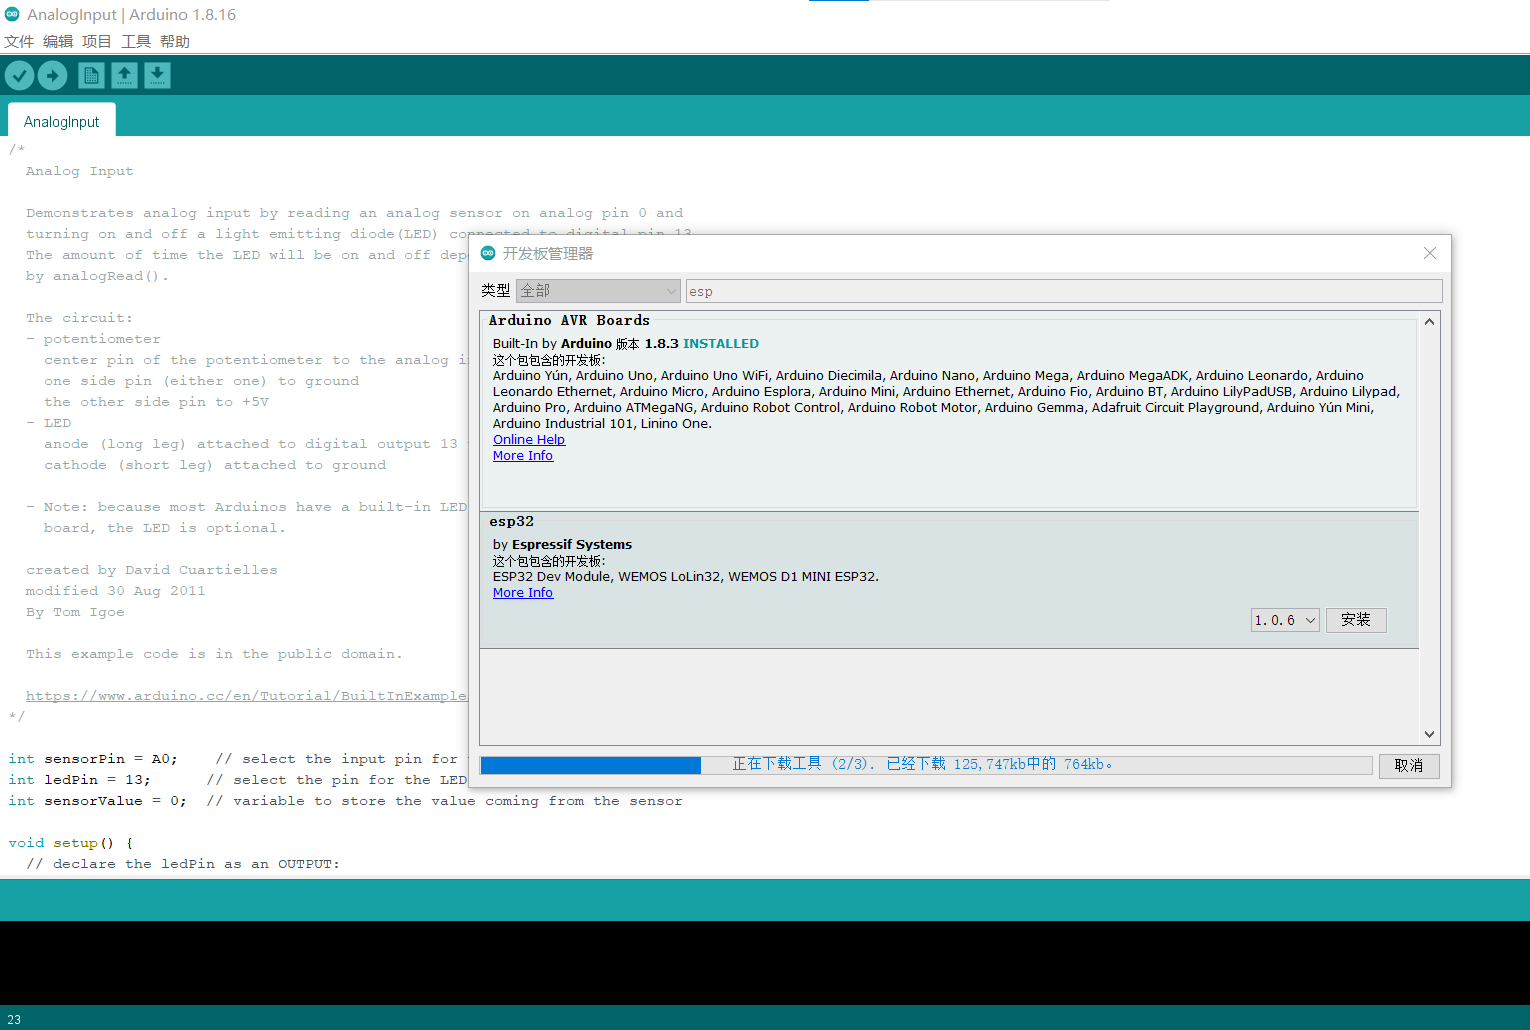1530x1030 pixels.
Task: Cancel the download with the 取消 button
Action: pos(1409,765)
